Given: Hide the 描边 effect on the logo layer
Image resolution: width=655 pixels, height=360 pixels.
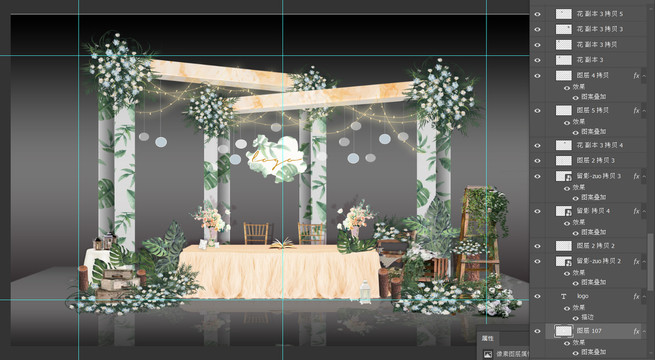Looking at the screenshot, I should pos(575,317).
